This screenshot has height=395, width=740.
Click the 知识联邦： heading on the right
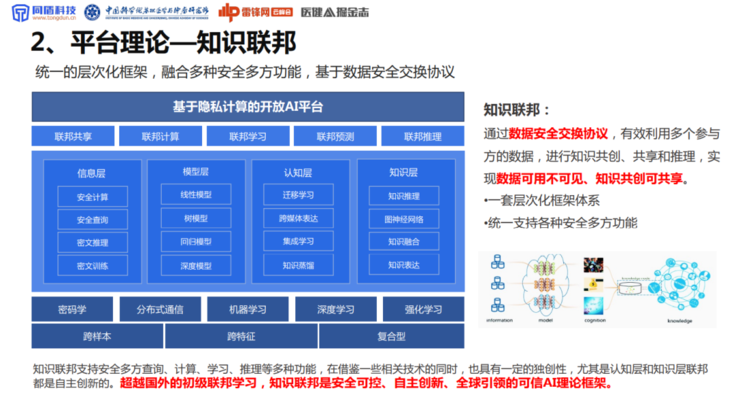pyautogui.click(x=517, y=110)
